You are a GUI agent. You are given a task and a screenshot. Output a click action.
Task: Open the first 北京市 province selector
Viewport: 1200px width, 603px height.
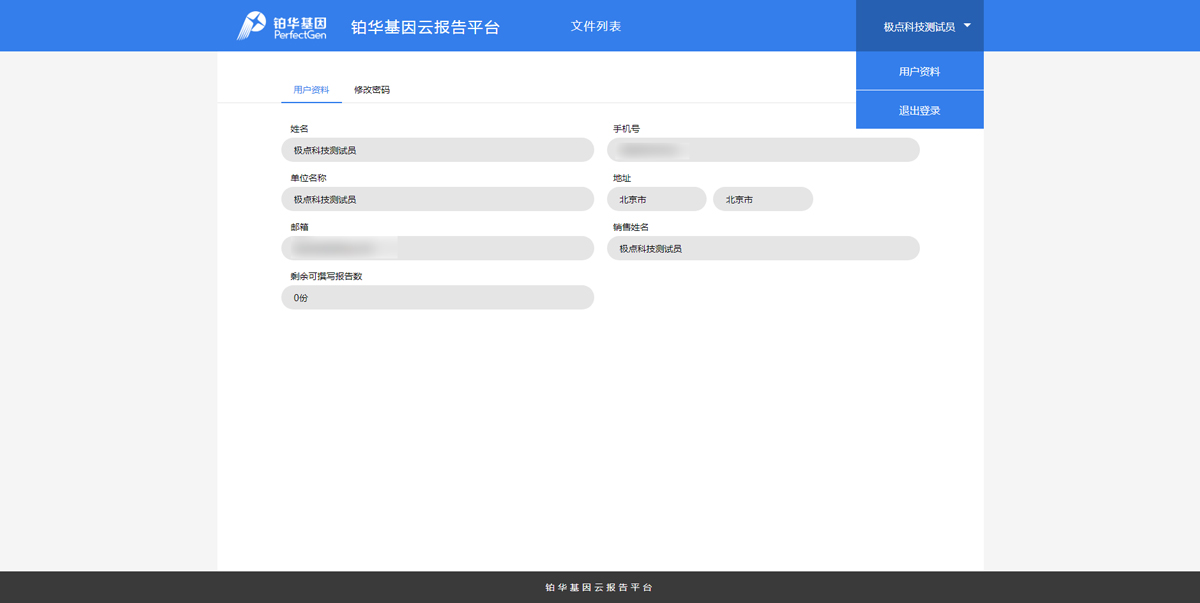click(656, 199)
